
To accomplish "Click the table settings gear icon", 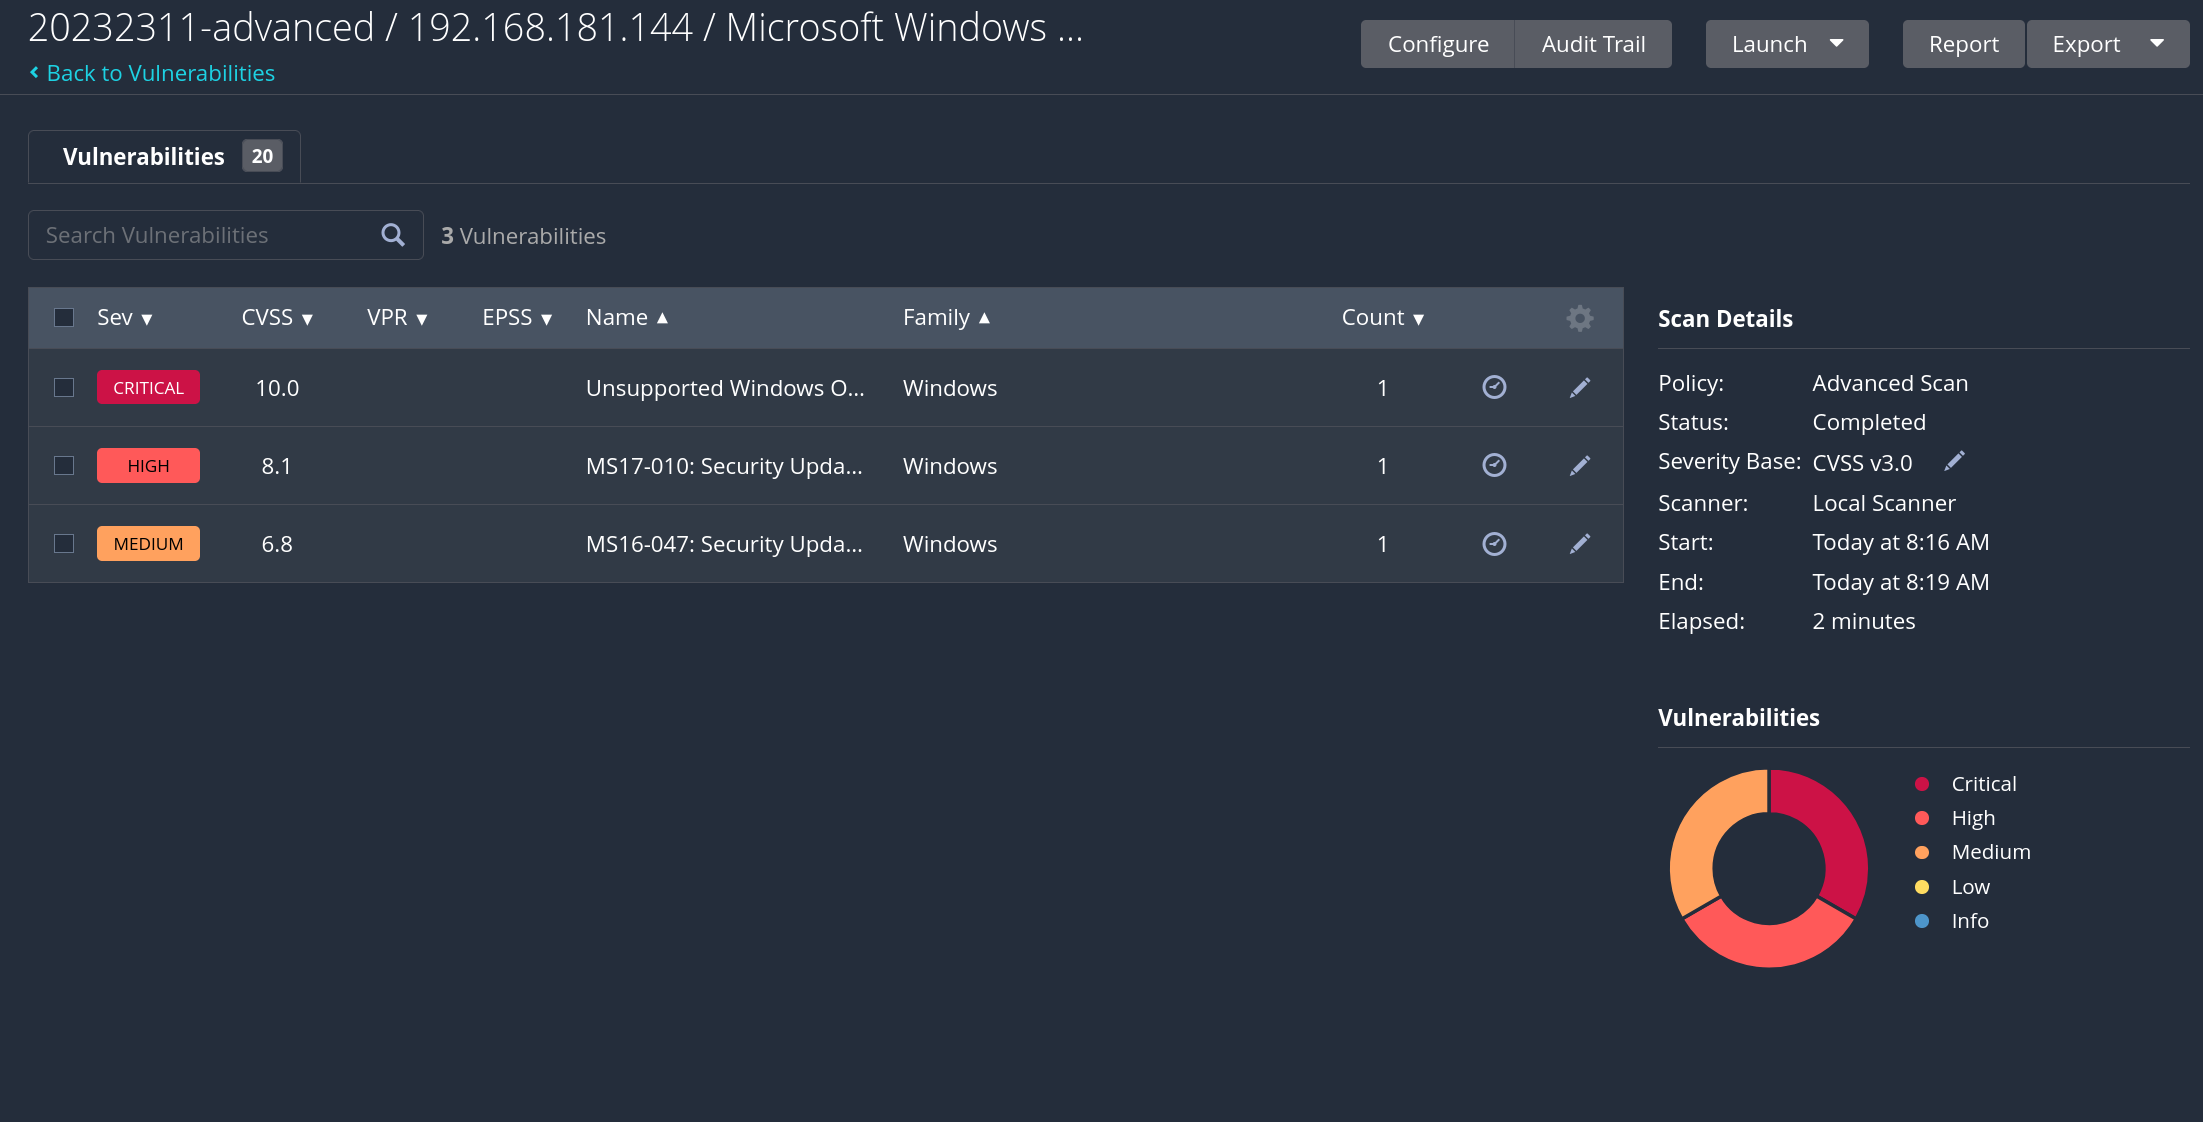I will (1579, 318).
